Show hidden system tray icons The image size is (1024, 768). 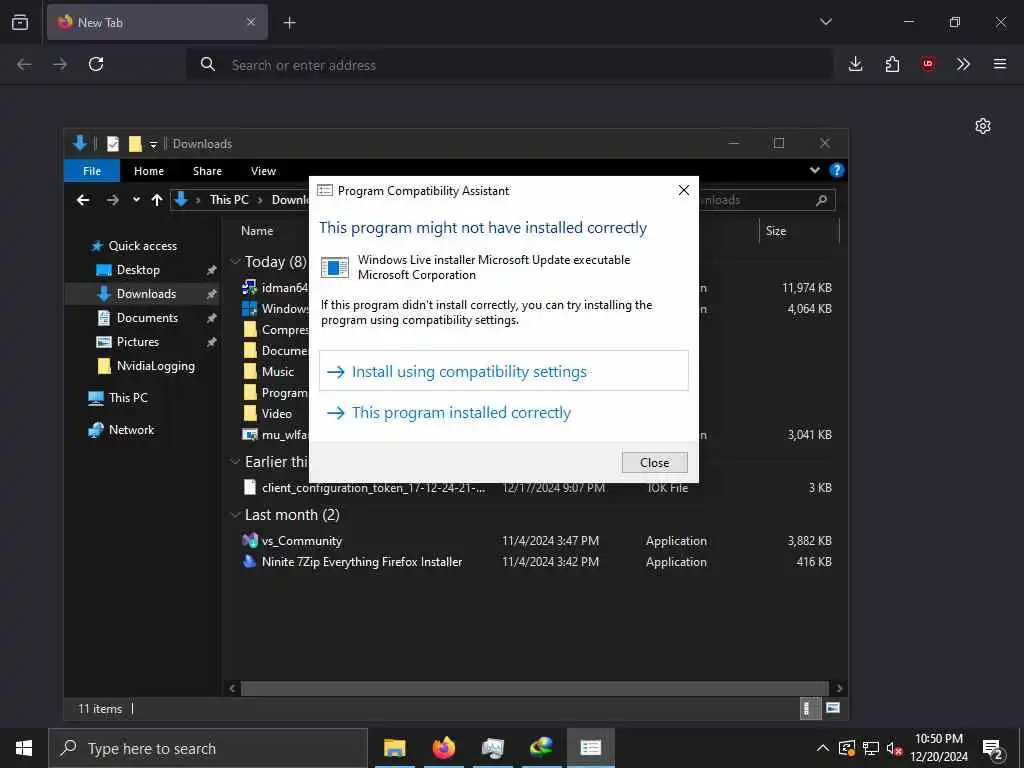823,748
